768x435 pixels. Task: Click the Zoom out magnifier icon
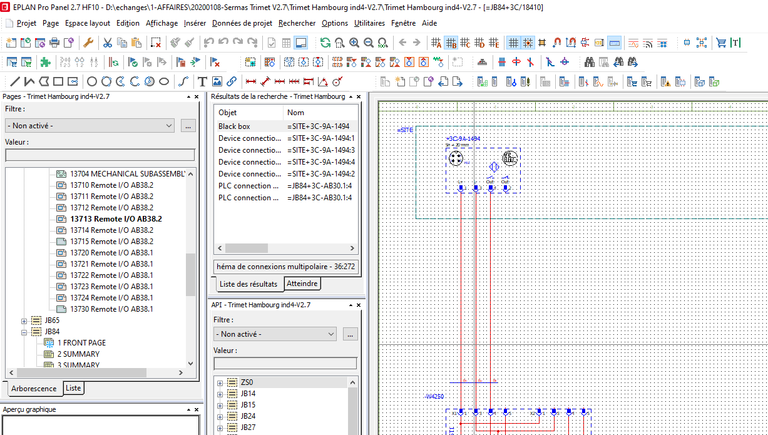tap(368, 43)
